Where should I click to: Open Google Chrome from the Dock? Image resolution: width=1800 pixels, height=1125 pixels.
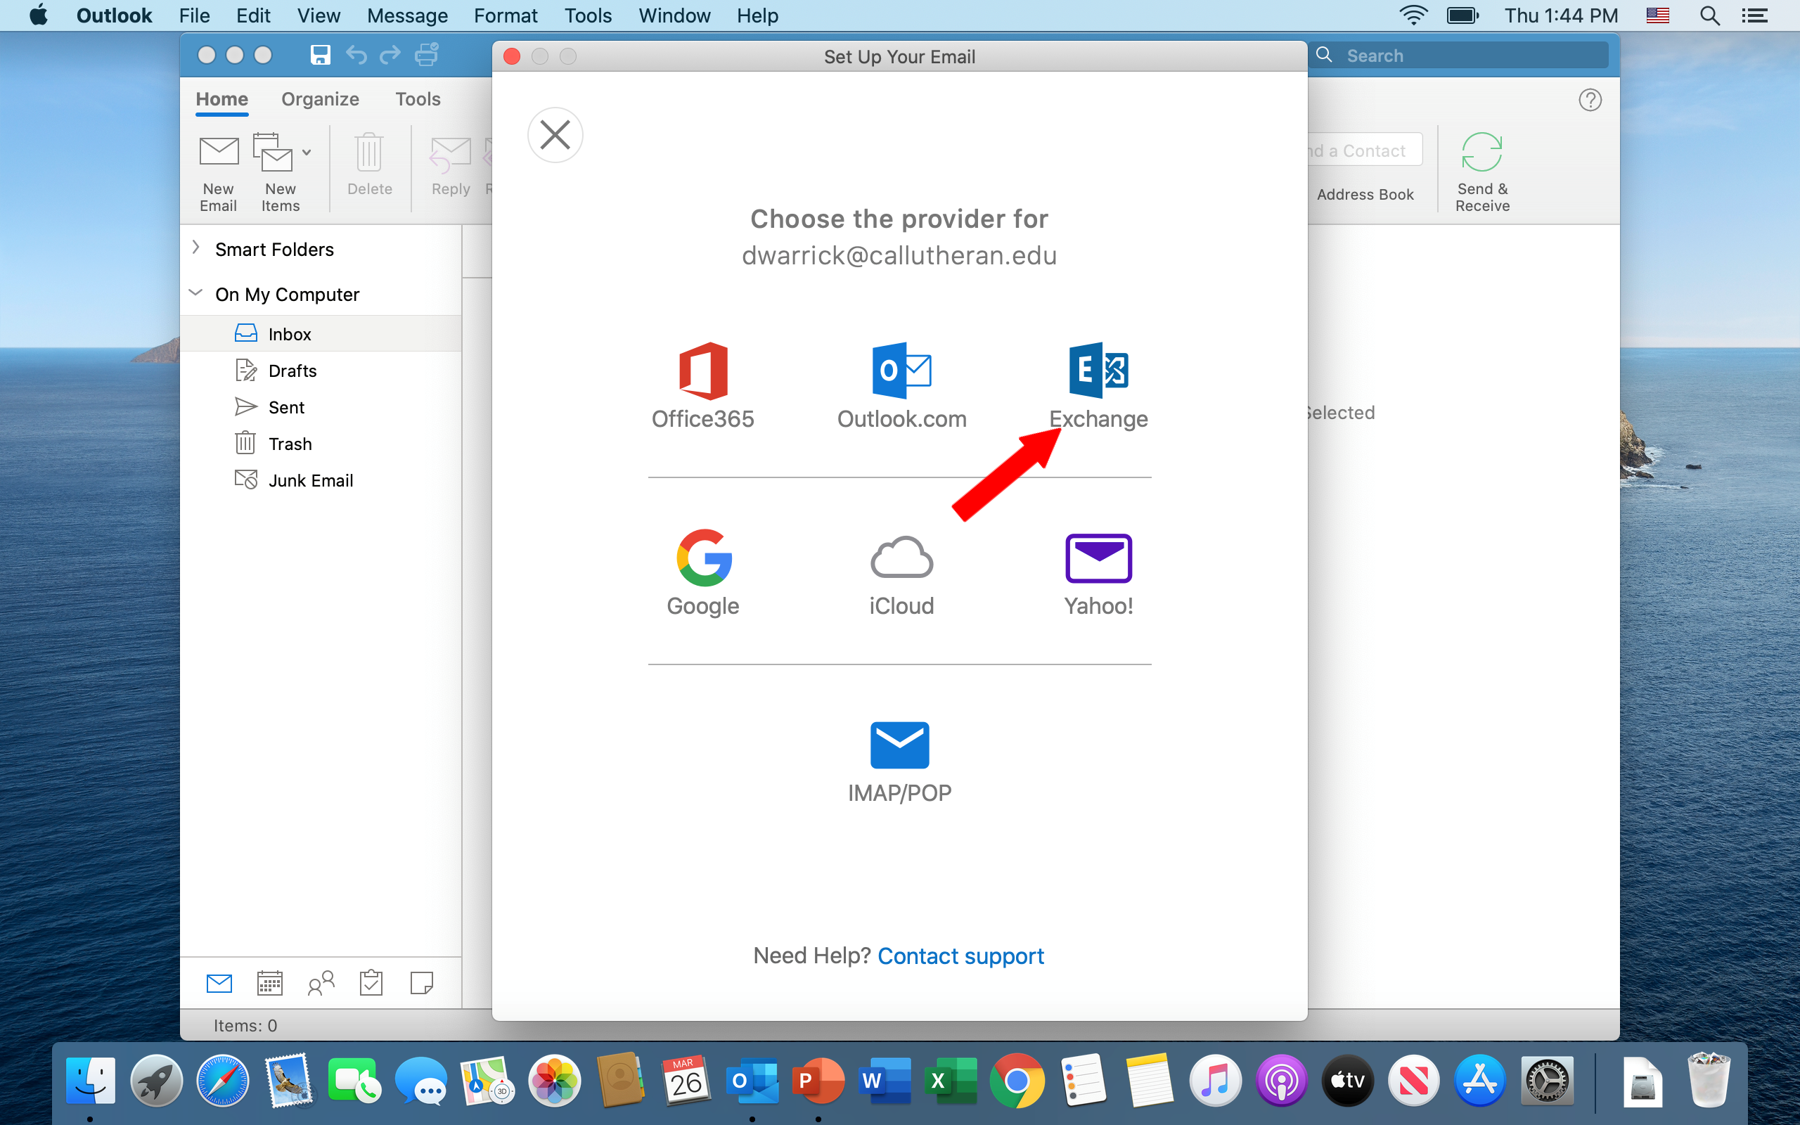(x=1017, y=1081)
